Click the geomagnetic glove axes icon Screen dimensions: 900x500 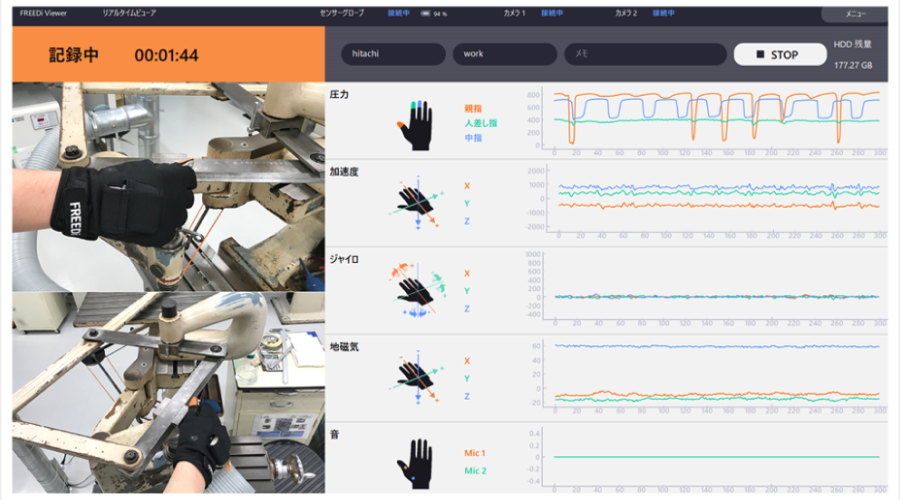[414, 376]
